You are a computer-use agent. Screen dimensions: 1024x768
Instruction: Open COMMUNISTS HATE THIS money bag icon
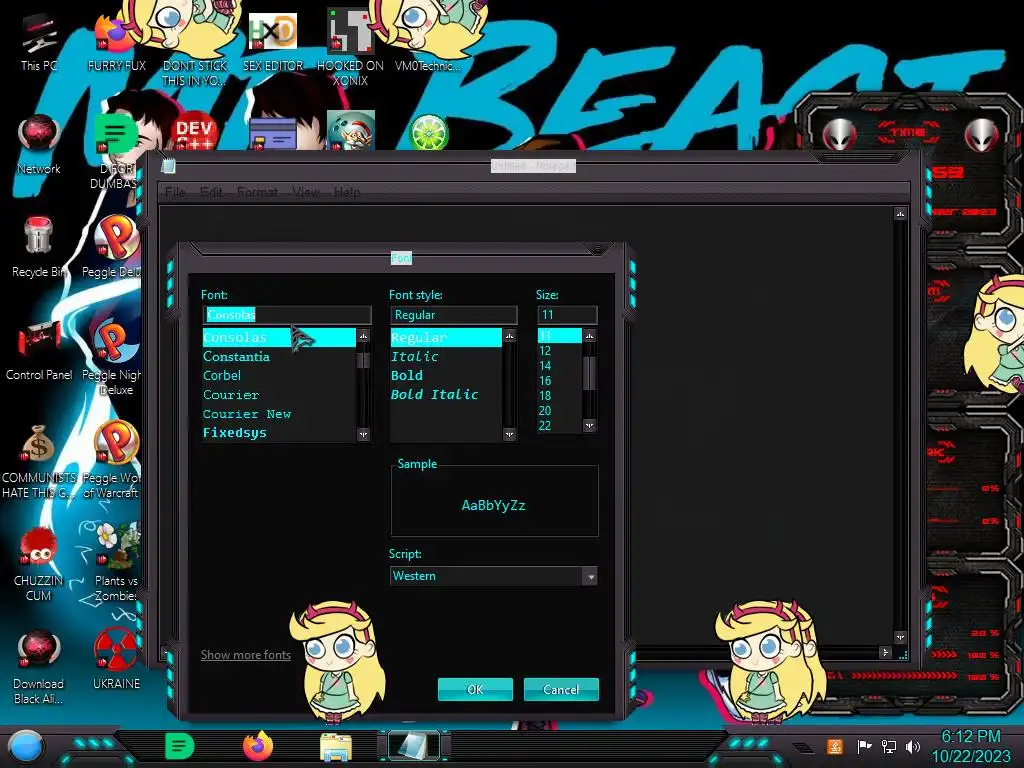(39, 462)
